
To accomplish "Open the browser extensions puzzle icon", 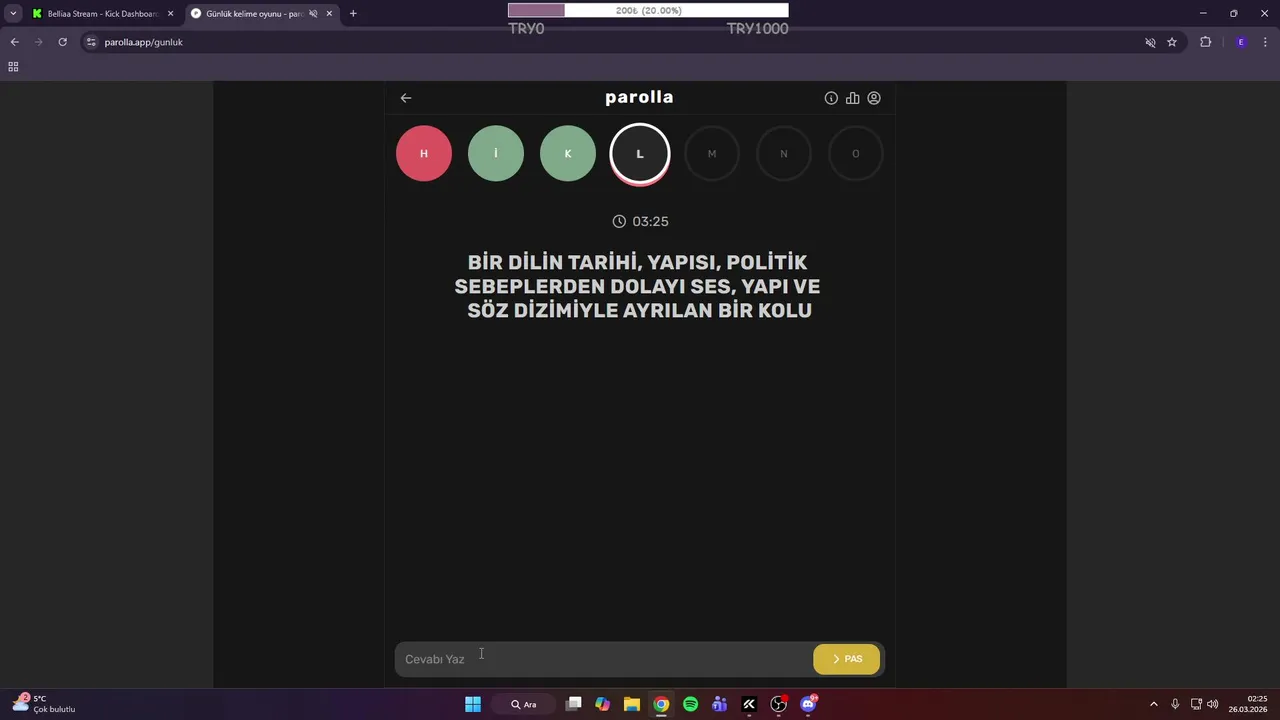I will 1205,42.
